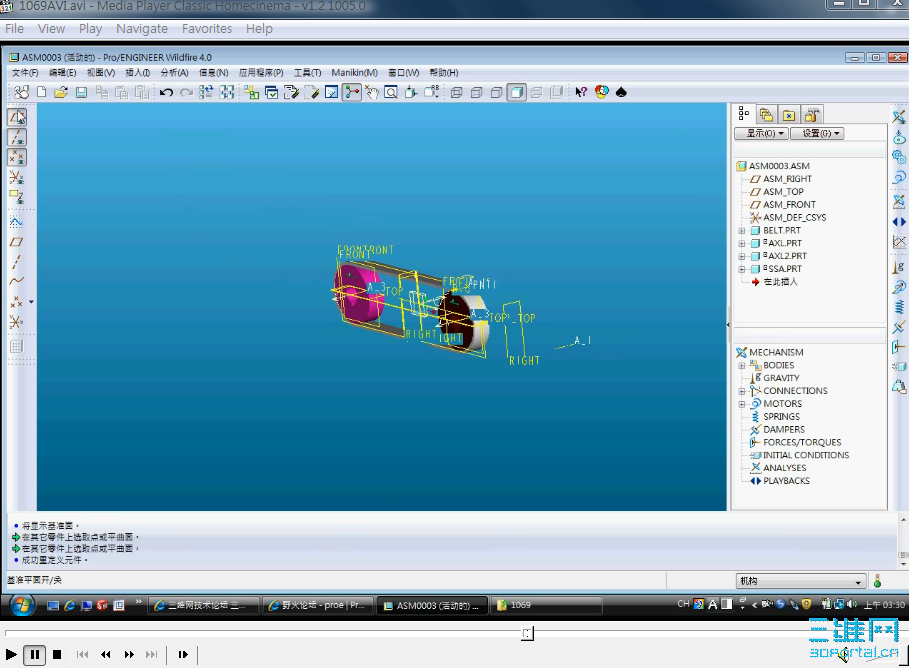Select GRAVITY in the mechanism tree
The height and width of the screenshot is (668, 909).
pos(780,378)
